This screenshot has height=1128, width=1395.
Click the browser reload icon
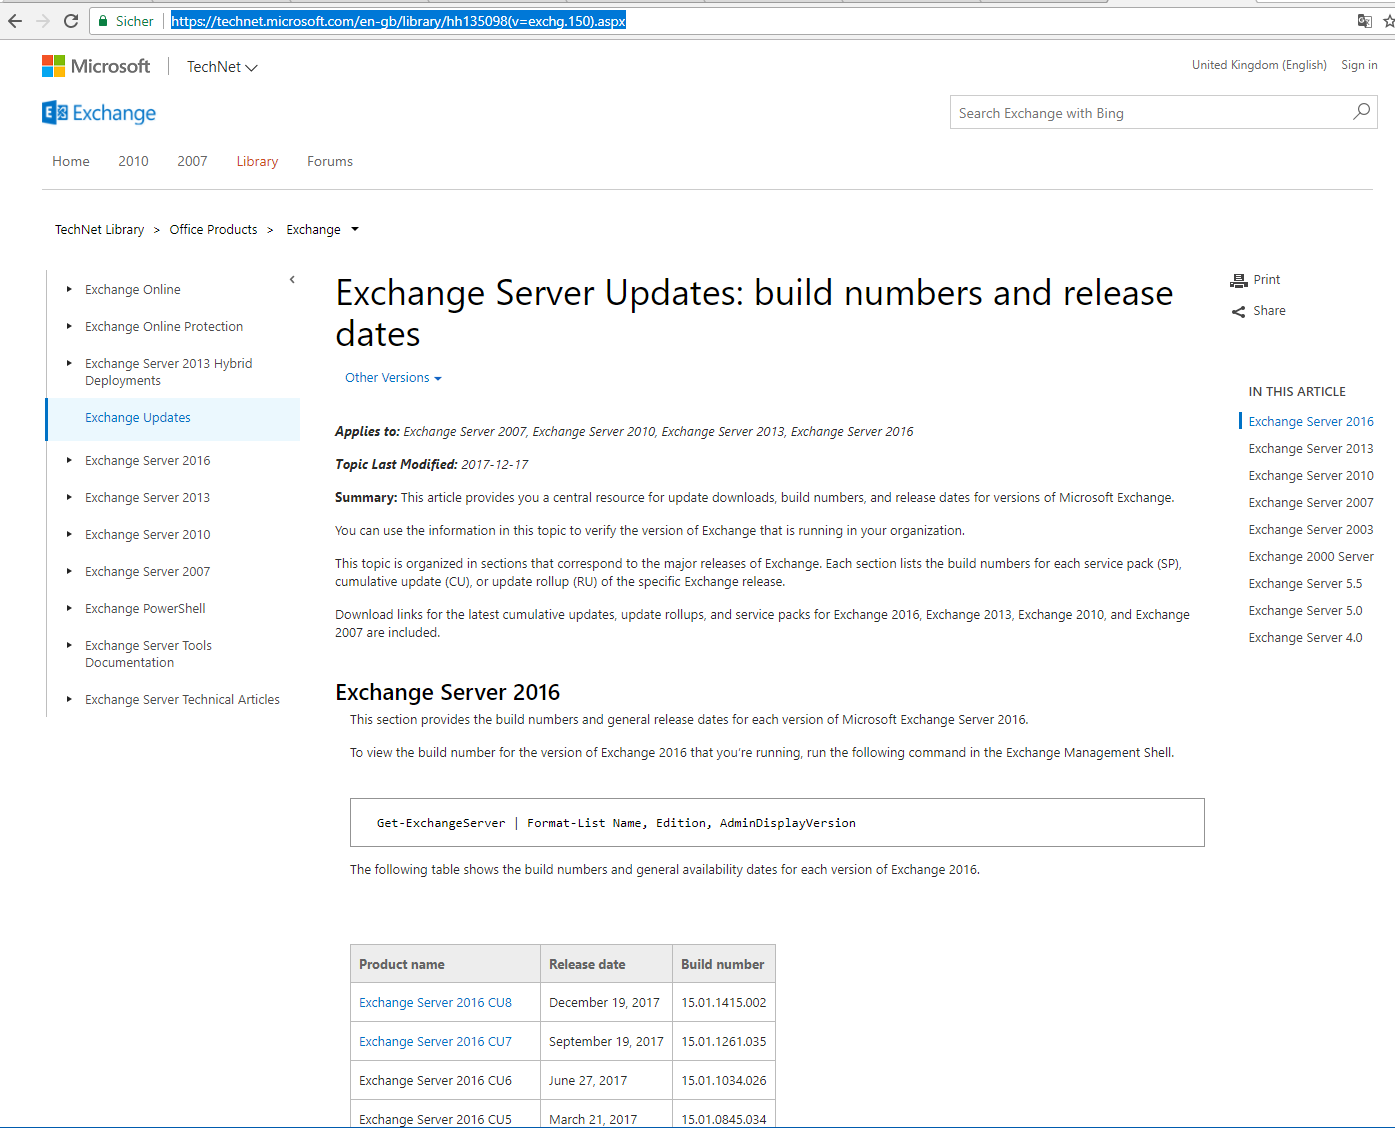[71, 21]
